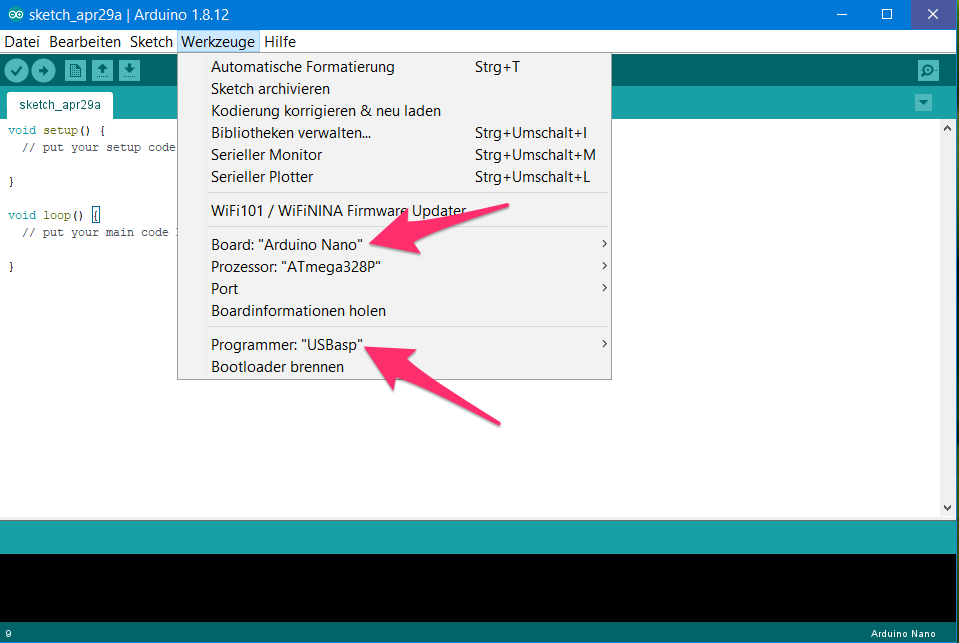Image resolution: width=959 pixels, height=643 pixels.
Task: Click the Upload arrow icon
Action: pyautogui.click(x=43, y=71)
